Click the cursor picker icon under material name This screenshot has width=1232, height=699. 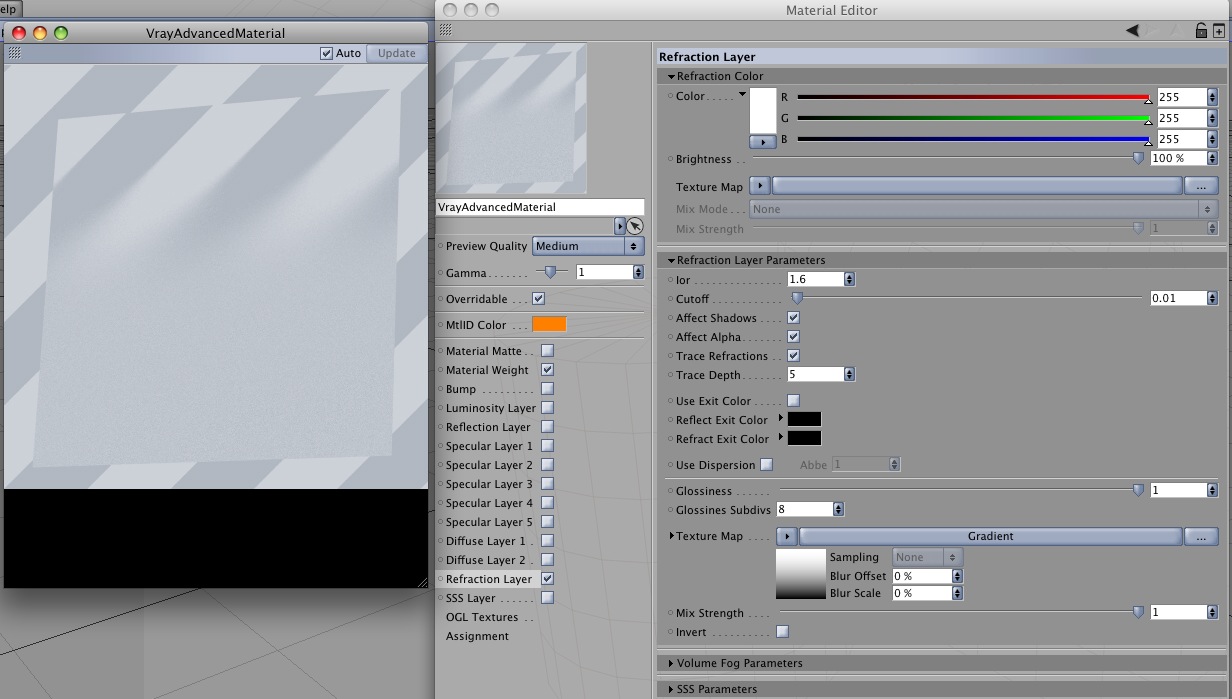point(635,226)
